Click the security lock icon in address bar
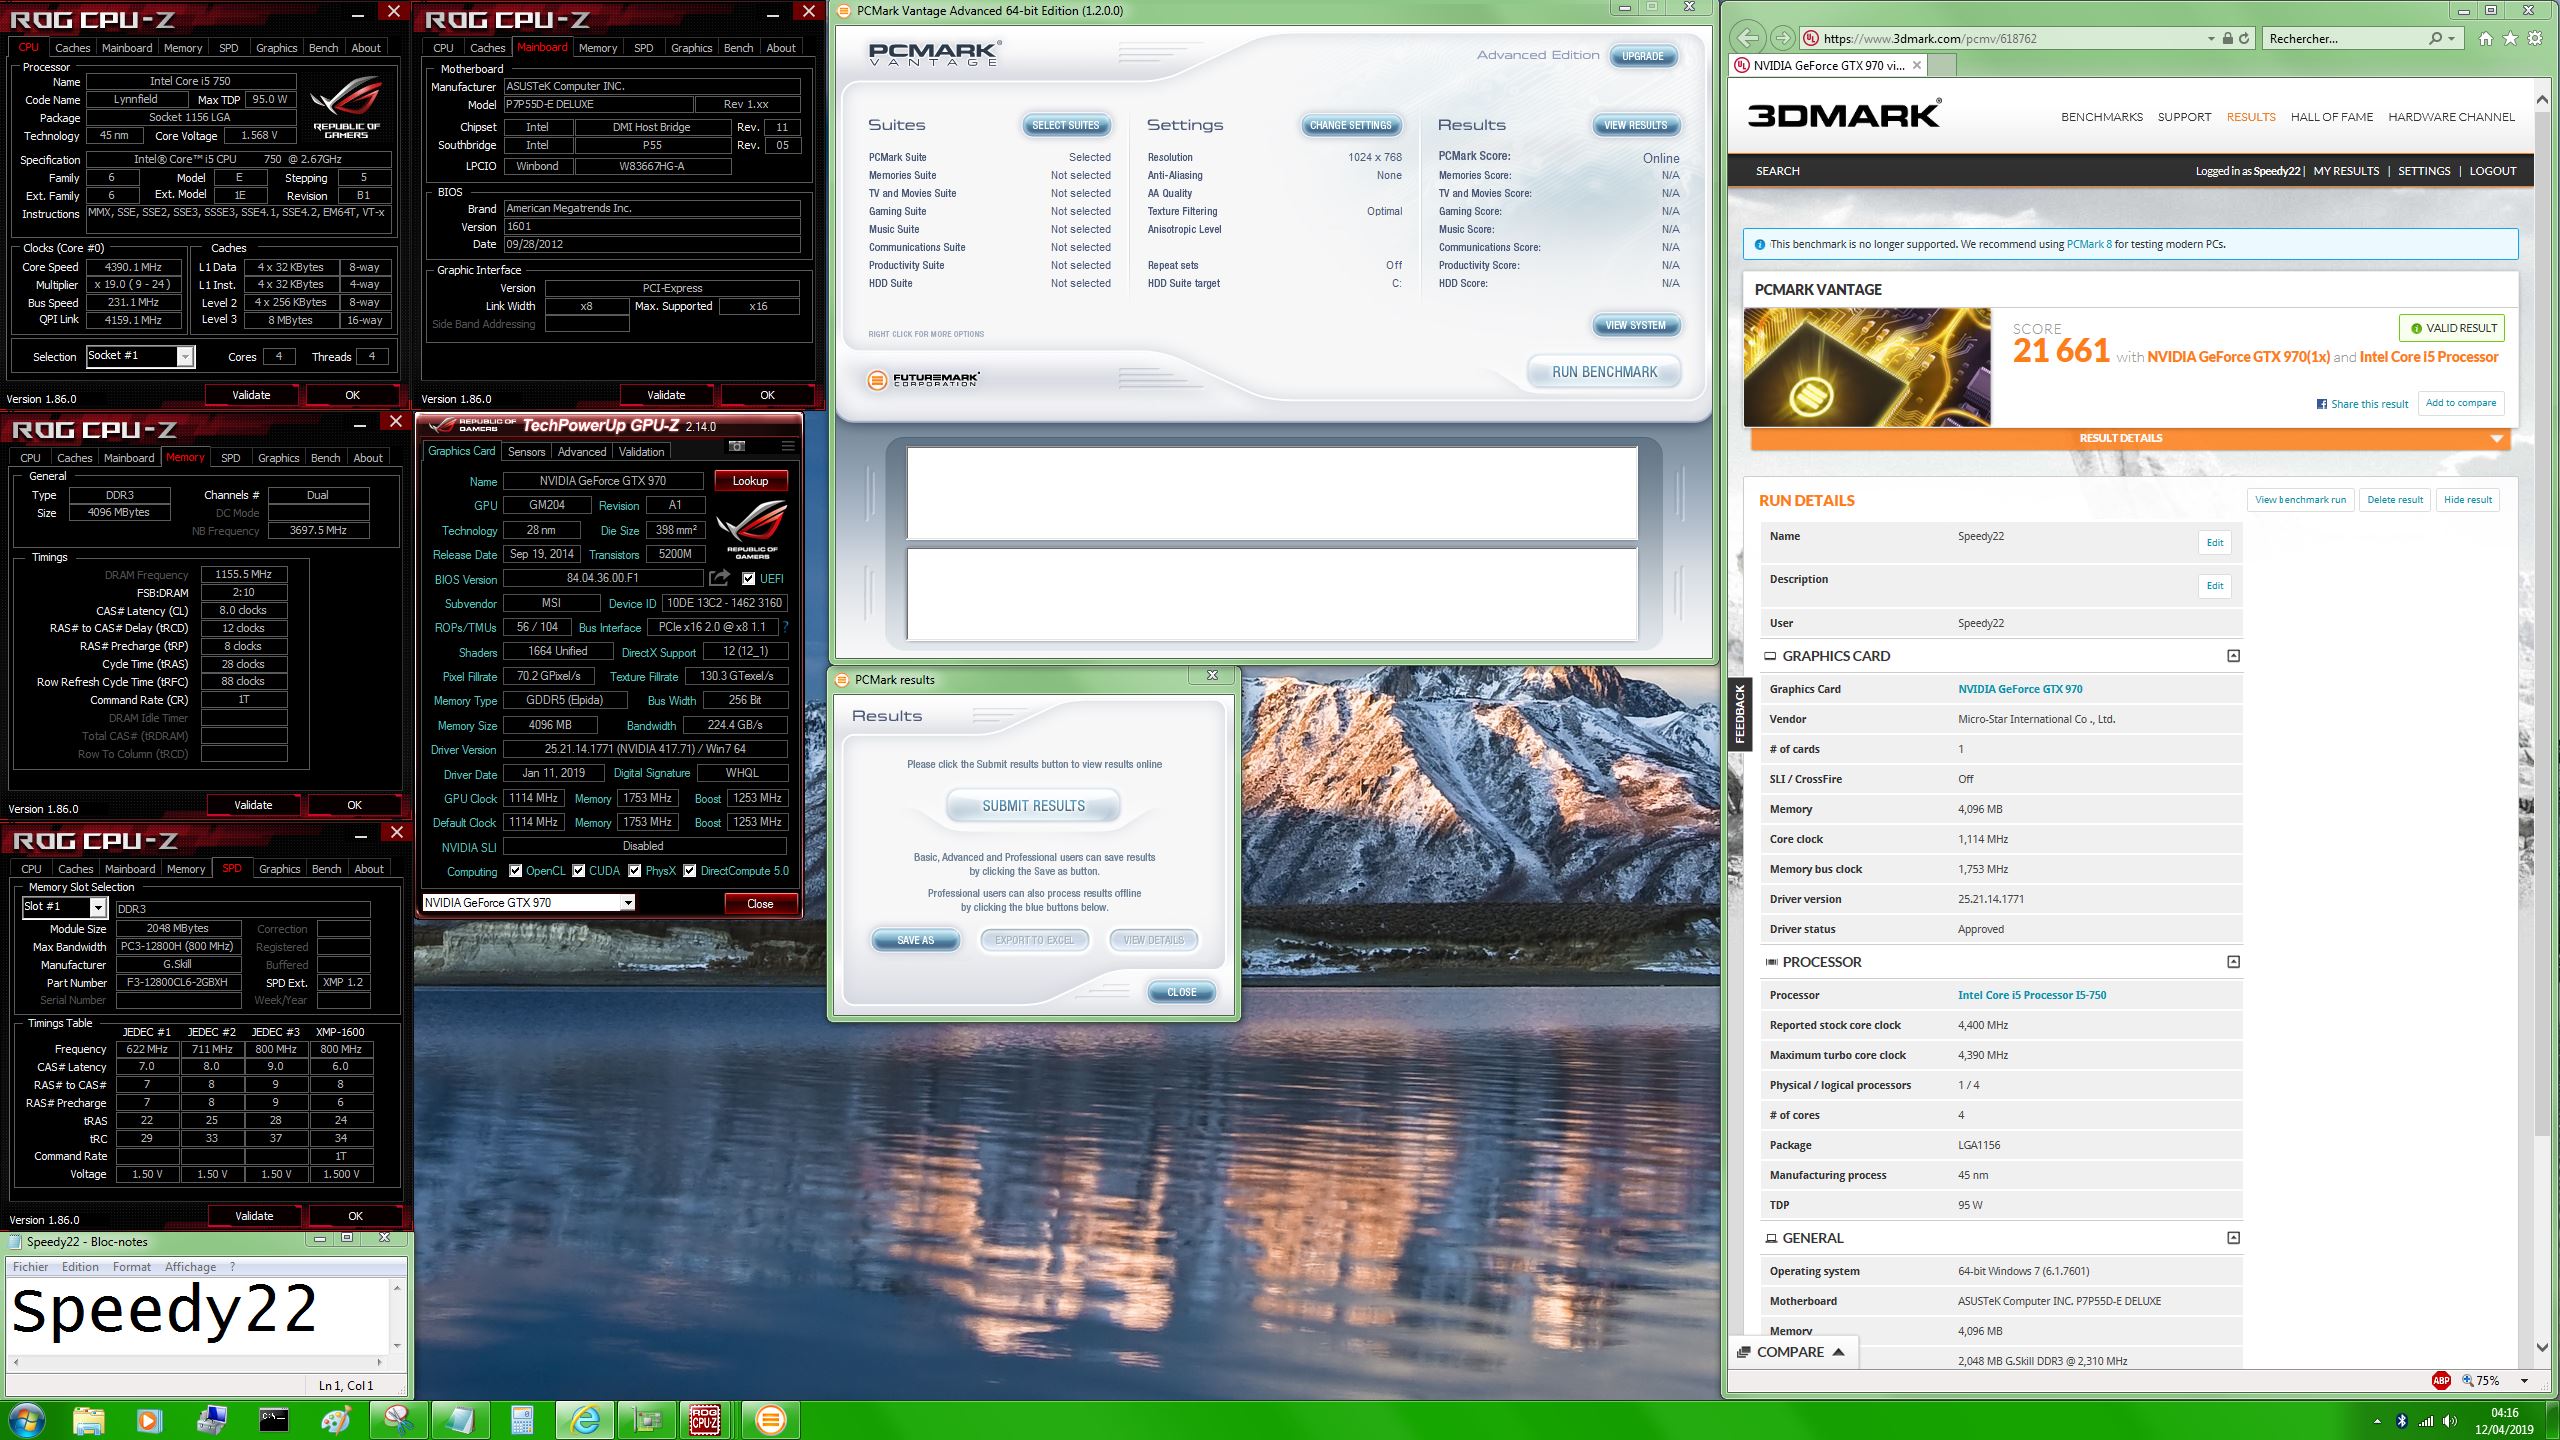Screen dimensions: 2560x1440 pos(2228,39)
